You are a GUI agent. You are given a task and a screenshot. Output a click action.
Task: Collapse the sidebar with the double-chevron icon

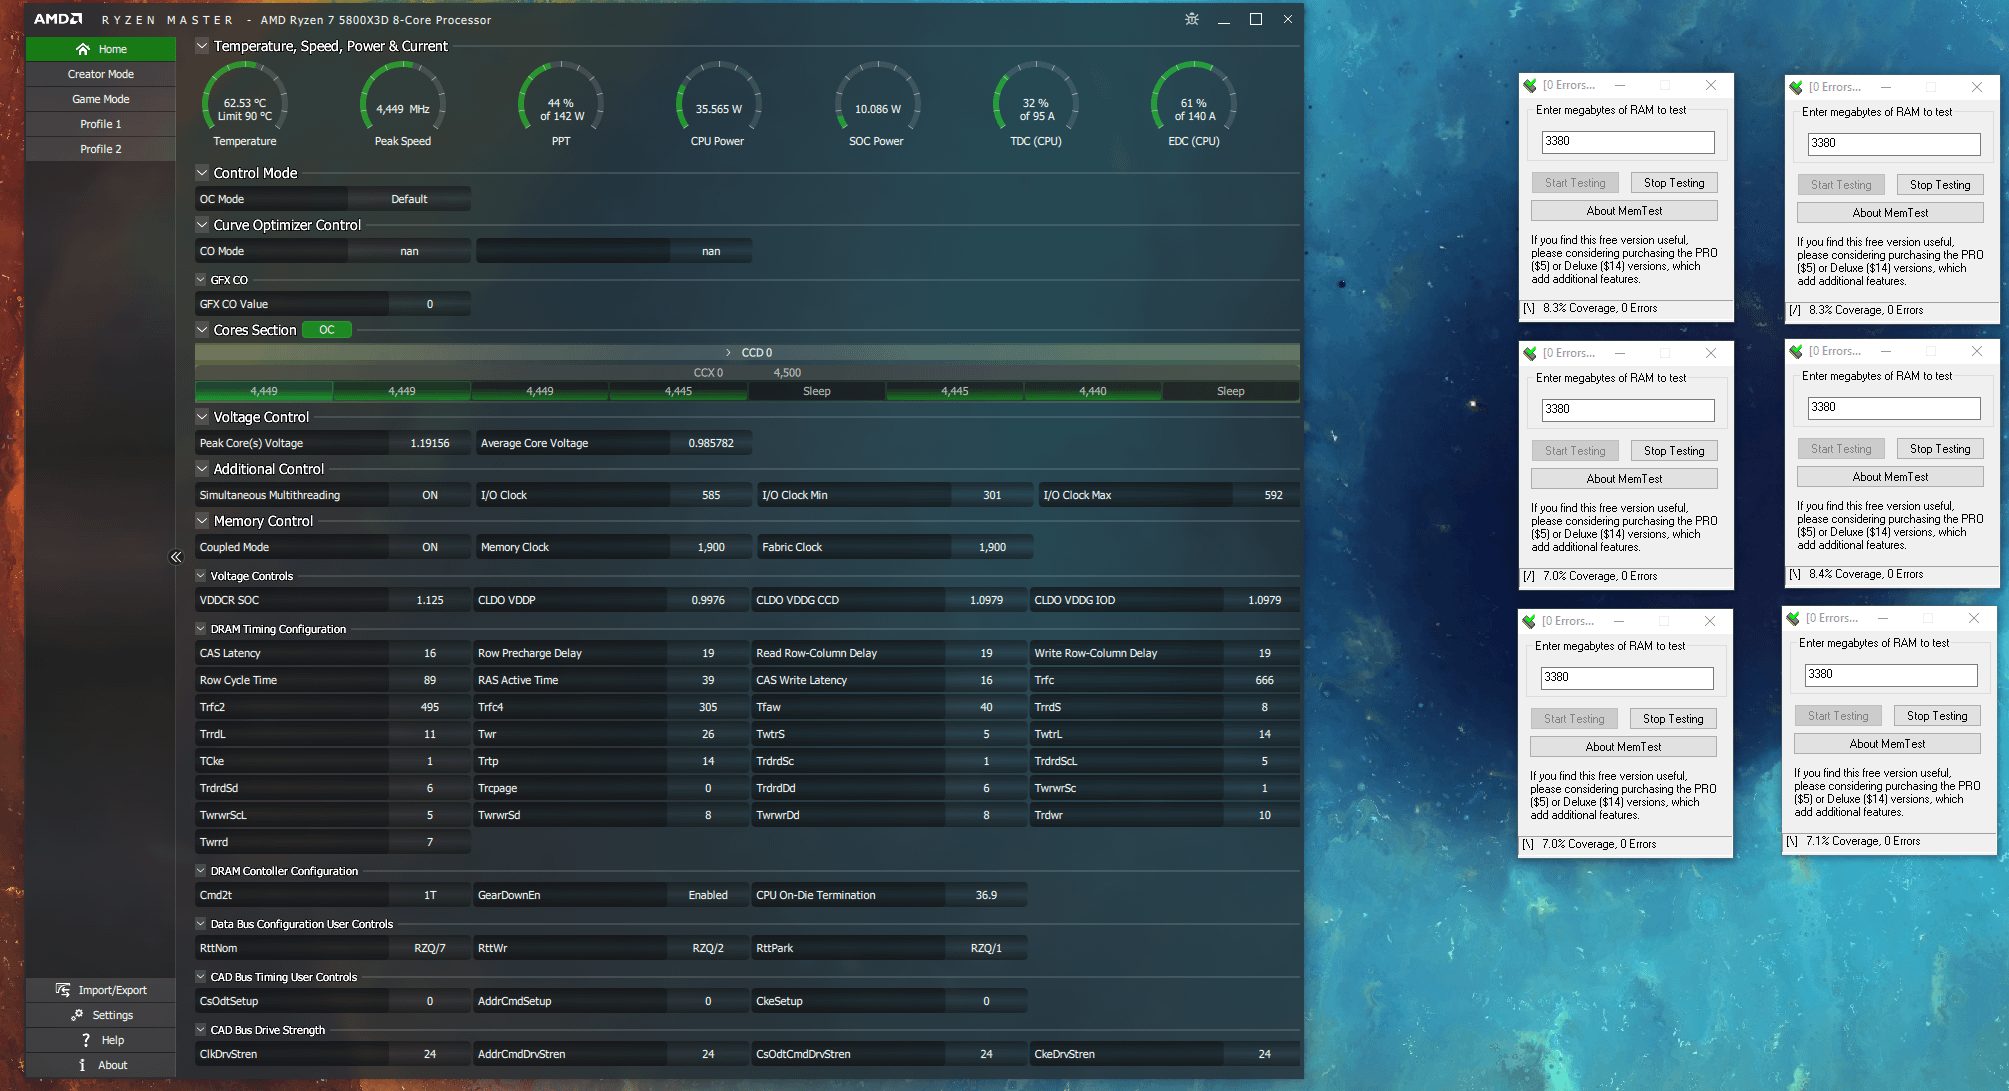tap(176, 557)
